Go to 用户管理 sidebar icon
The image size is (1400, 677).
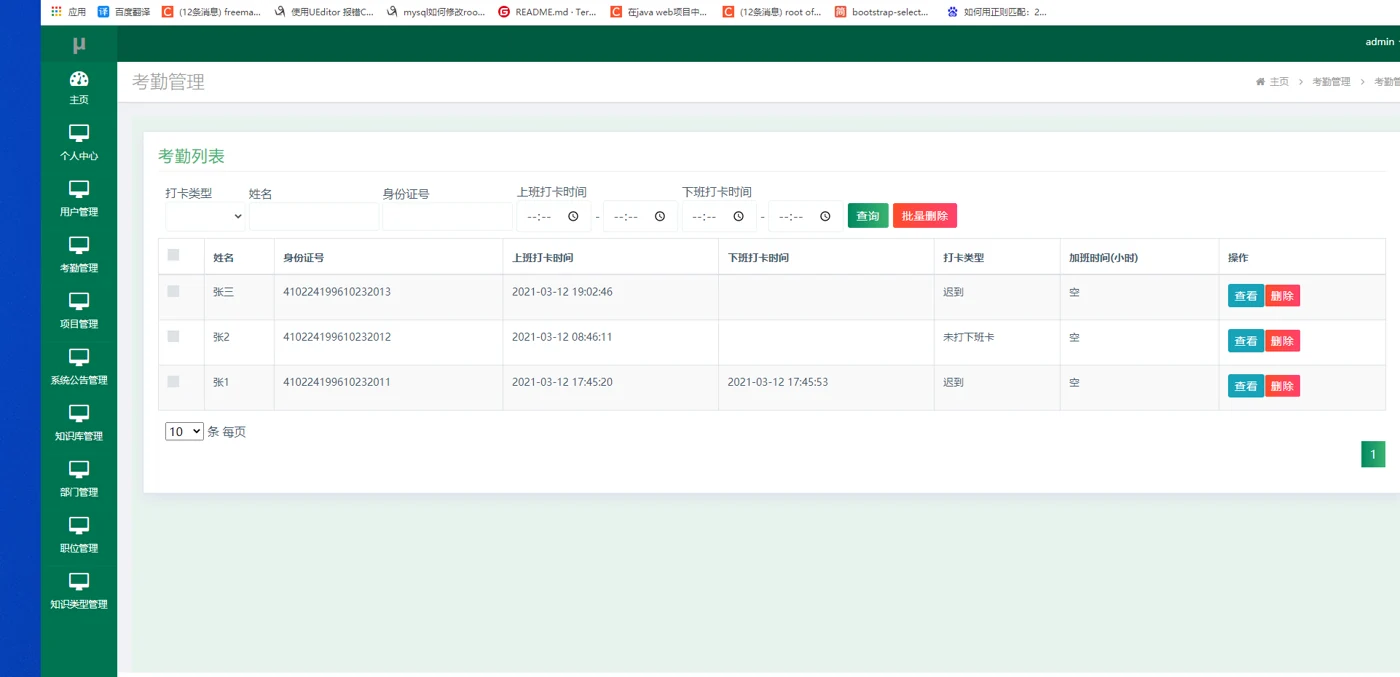point(79,189)
